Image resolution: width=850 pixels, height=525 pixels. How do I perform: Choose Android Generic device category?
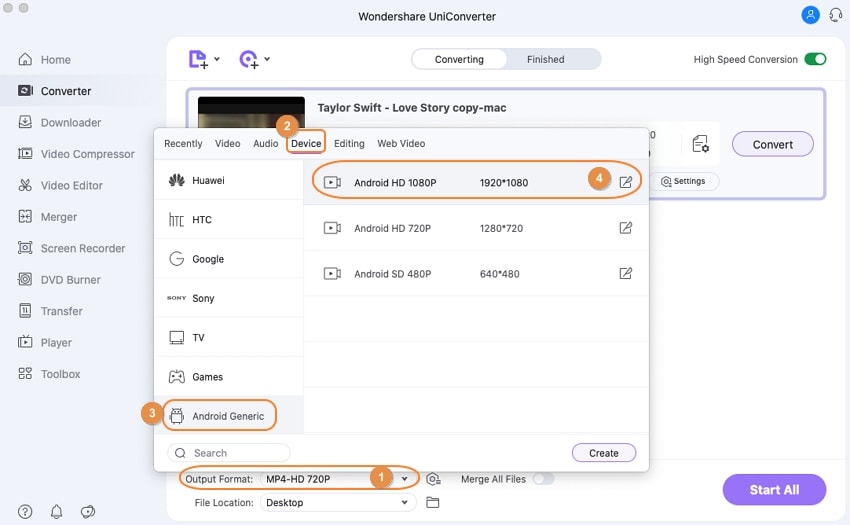pos(228,416)
